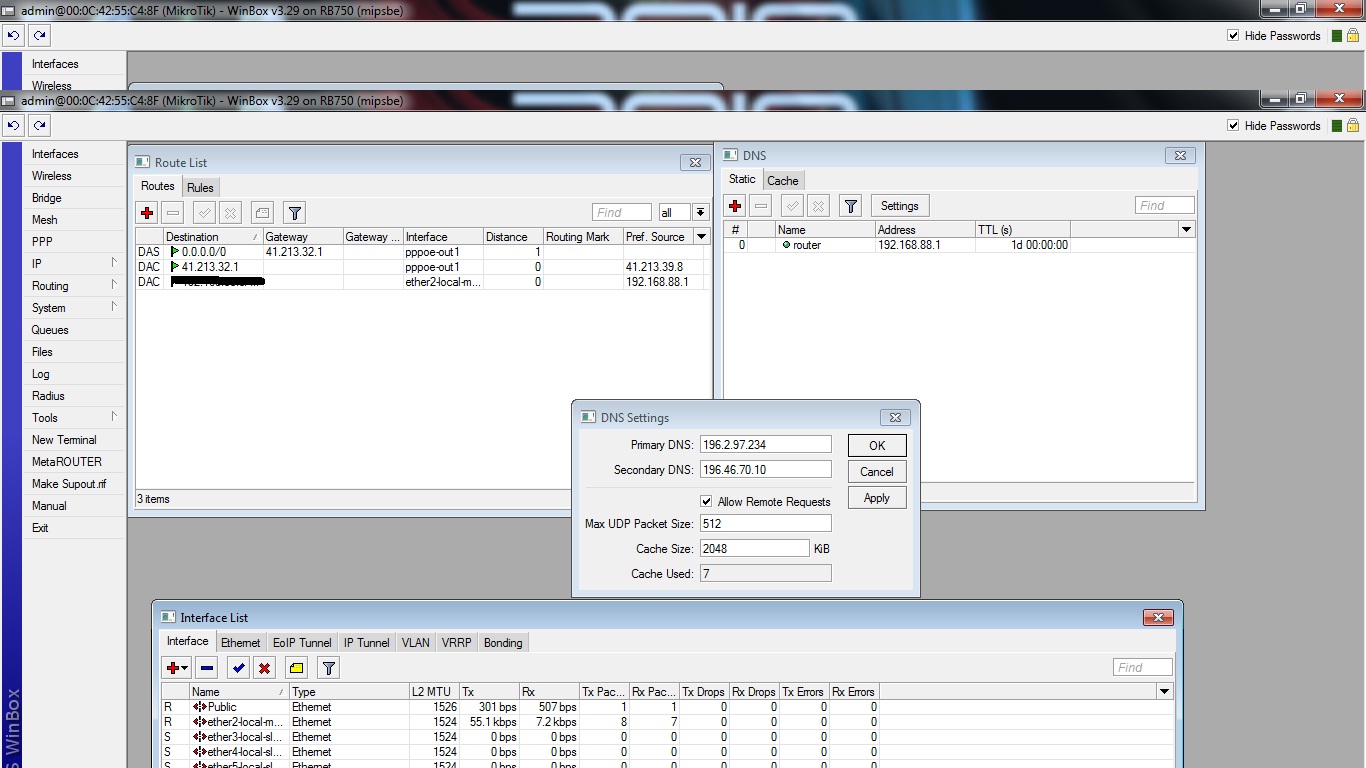Add a new route with the plus icon
Viewport: 1366px width, 768px height.
pyautogui.click(x=146, y=212)
